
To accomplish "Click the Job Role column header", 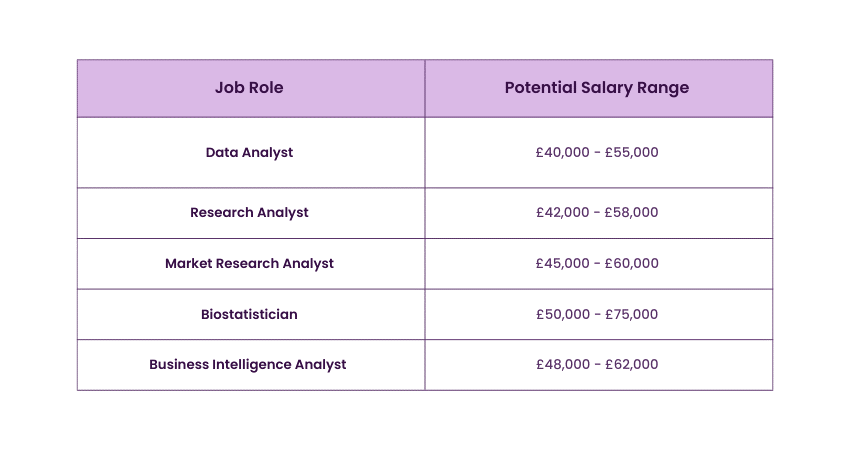I will [x=249, y=88].
